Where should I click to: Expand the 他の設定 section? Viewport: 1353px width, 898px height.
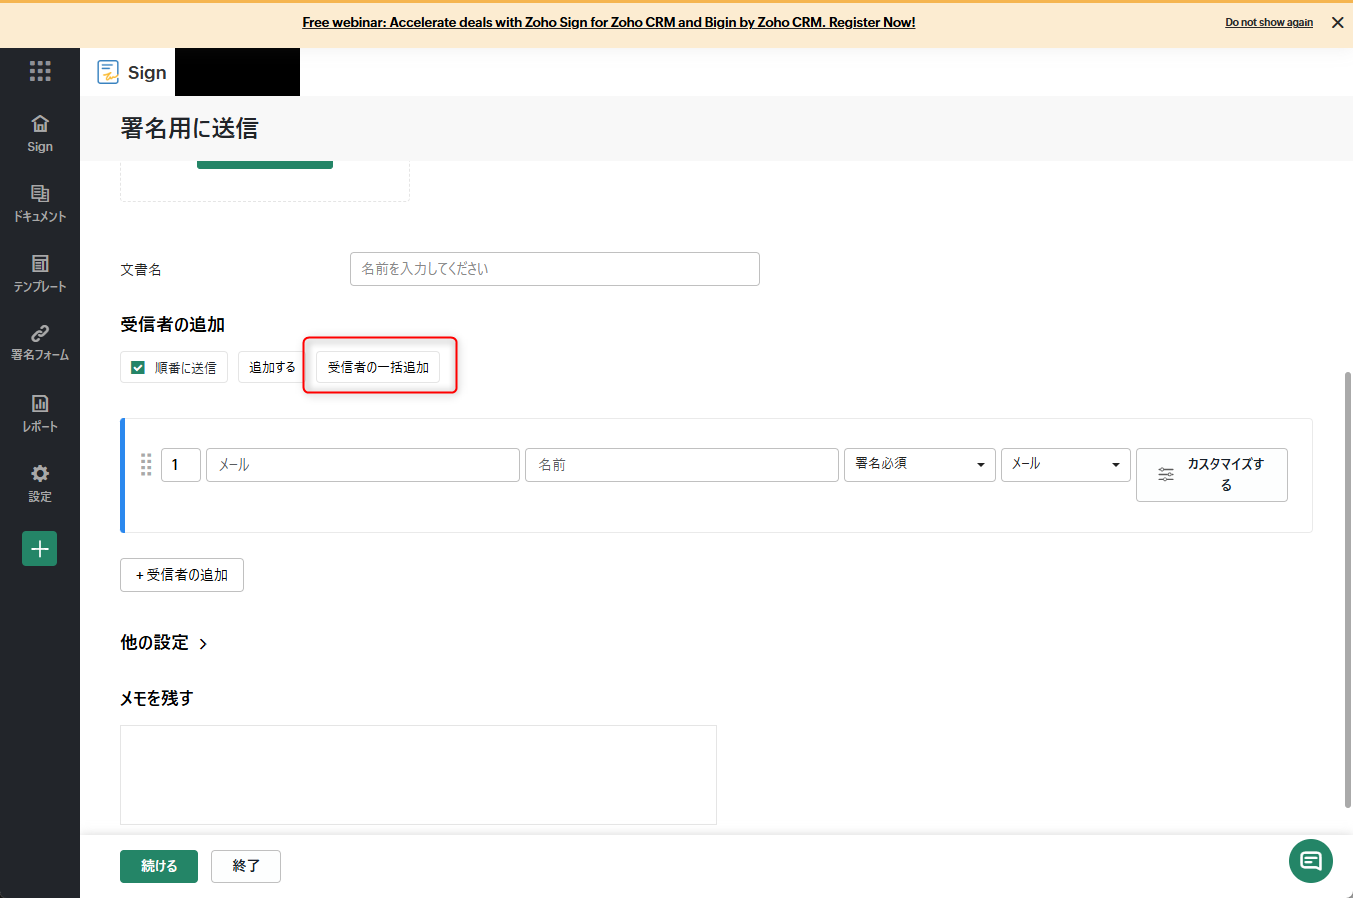164,643
